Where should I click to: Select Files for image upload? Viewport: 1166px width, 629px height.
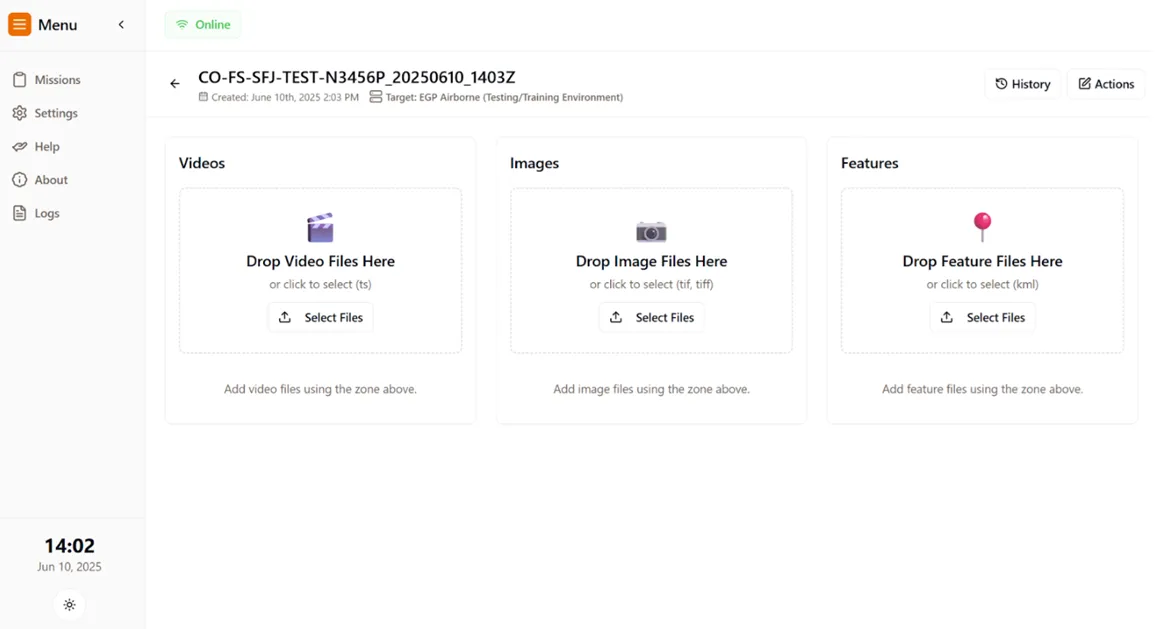pos(652,317)
